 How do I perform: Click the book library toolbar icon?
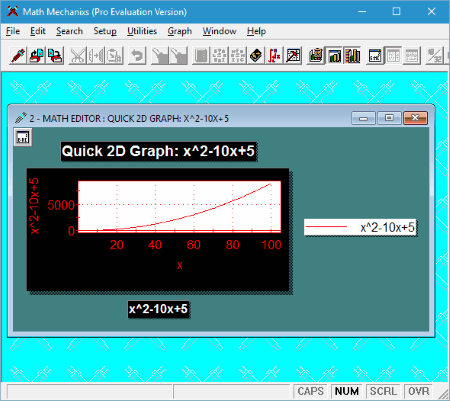(256, 56)
